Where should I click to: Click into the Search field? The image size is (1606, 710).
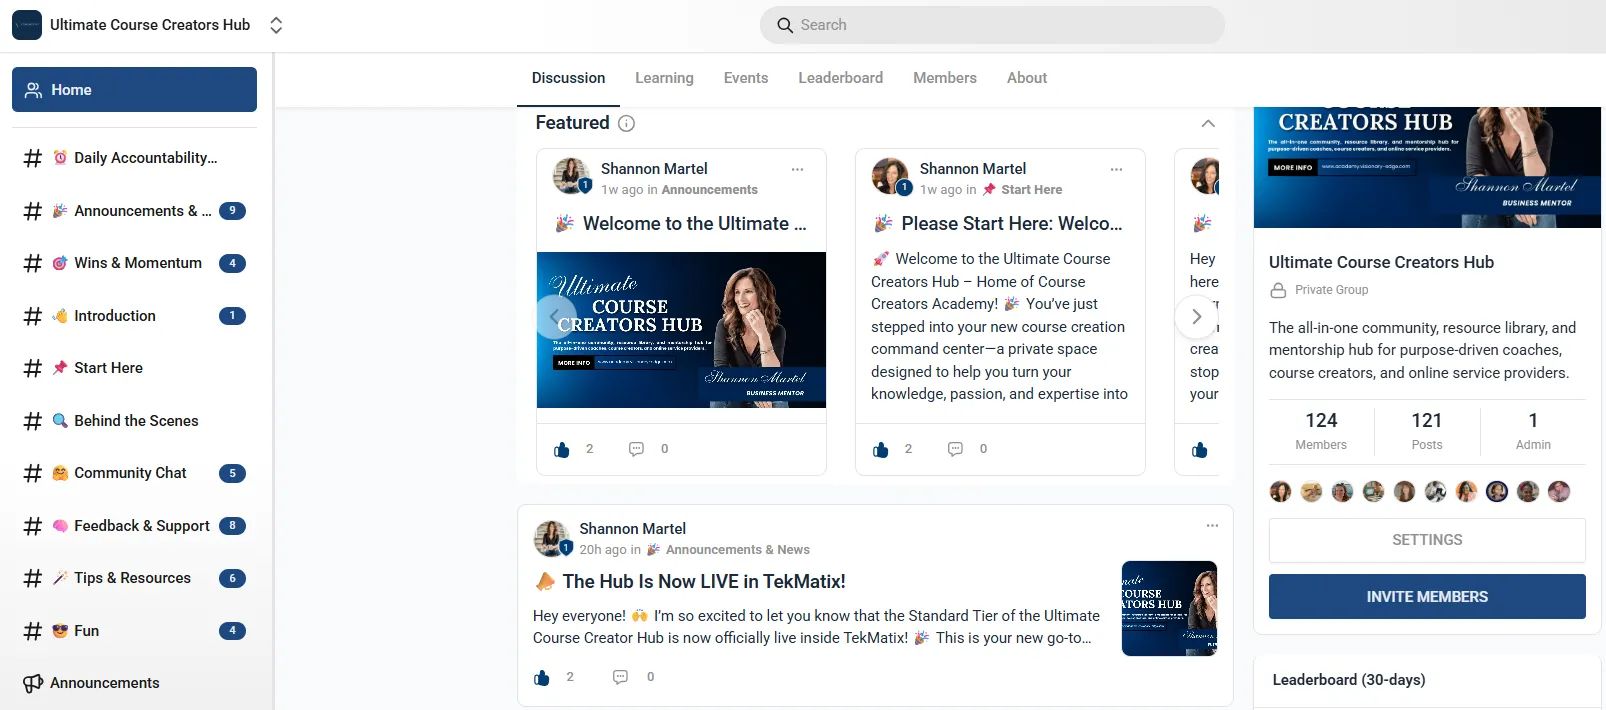pyautogui.click(x=992, y=25)
